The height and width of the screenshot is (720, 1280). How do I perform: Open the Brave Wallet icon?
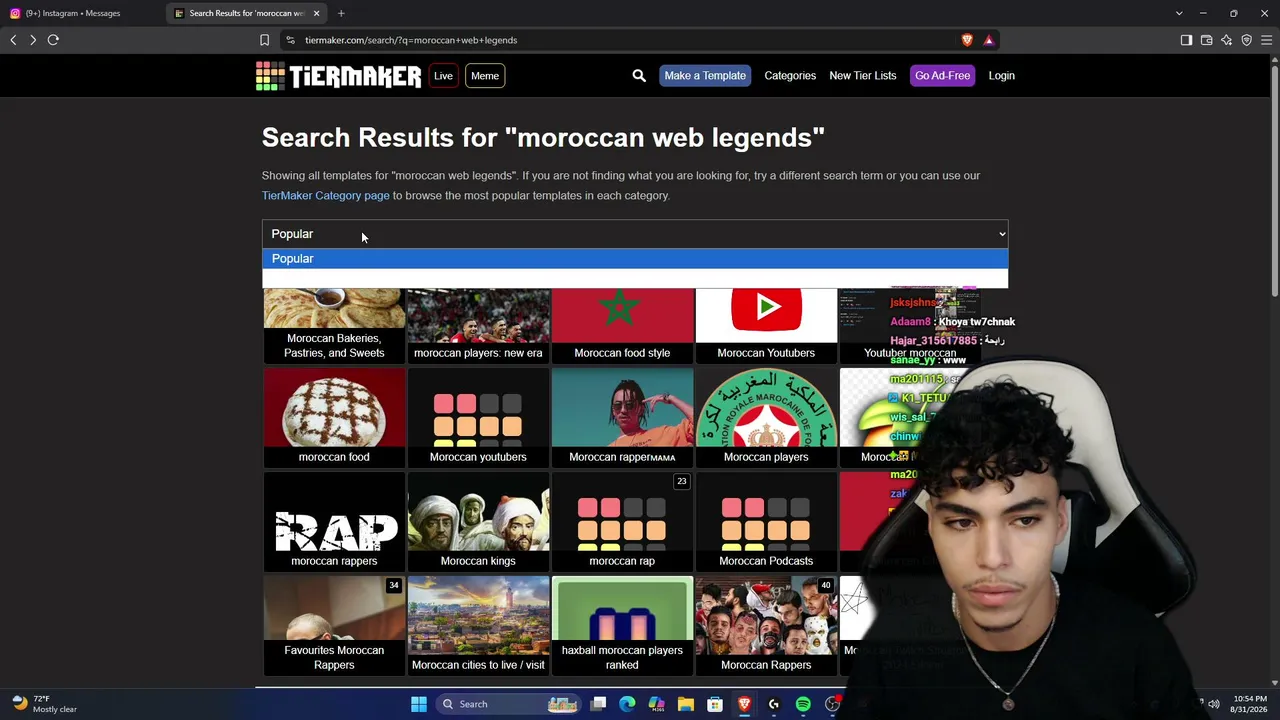tap(1206, 40)
